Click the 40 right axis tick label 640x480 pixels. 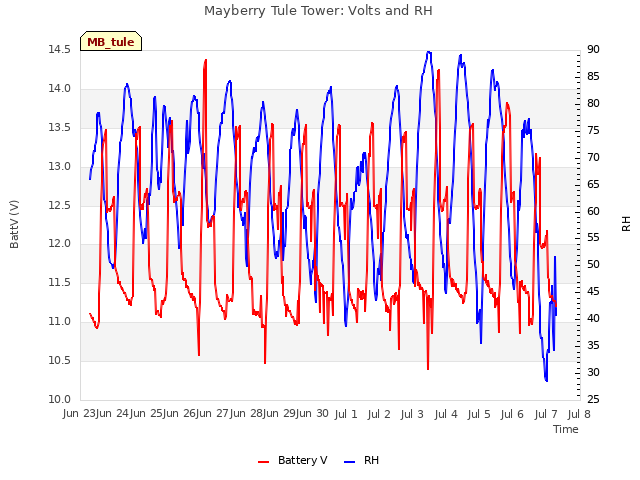[x=593, y=318]
